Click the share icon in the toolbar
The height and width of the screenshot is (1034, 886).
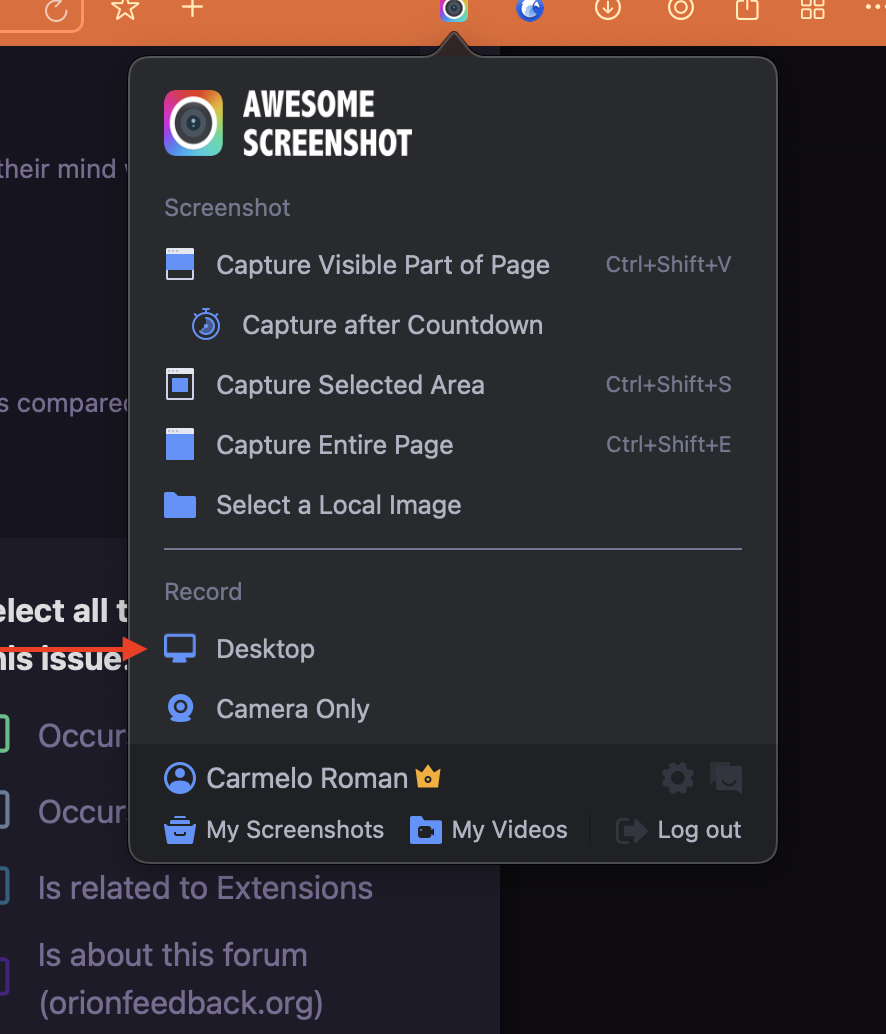tap(746, 10)
